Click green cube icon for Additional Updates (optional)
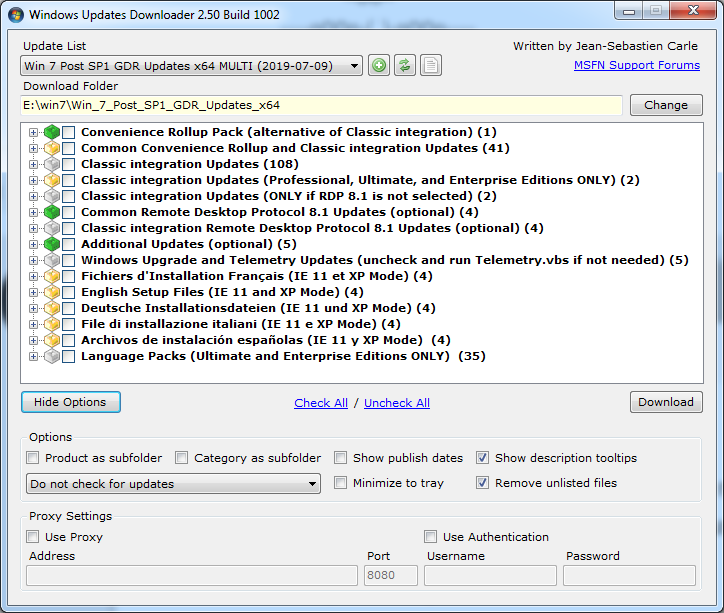This screenshot has height=613, width=724. click(52, 244)
